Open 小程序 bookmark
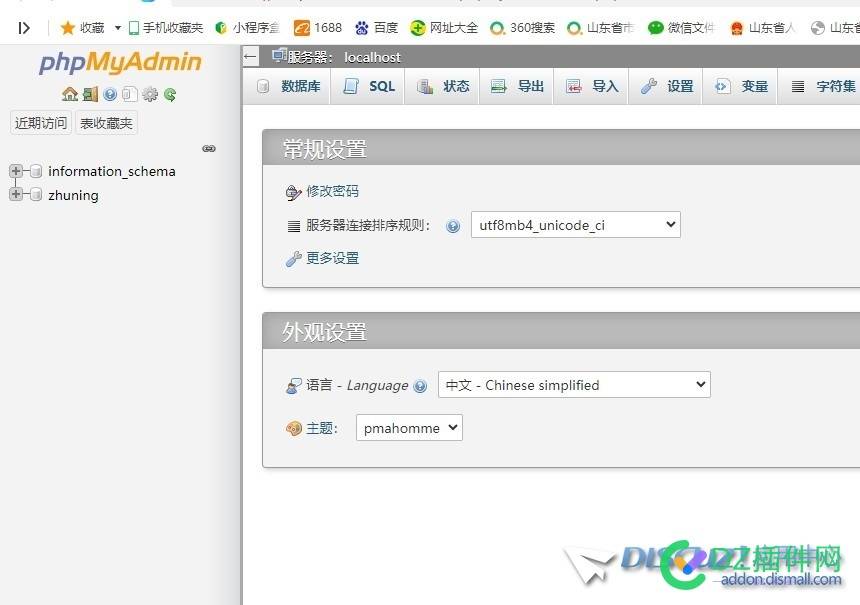 point(247,27)
